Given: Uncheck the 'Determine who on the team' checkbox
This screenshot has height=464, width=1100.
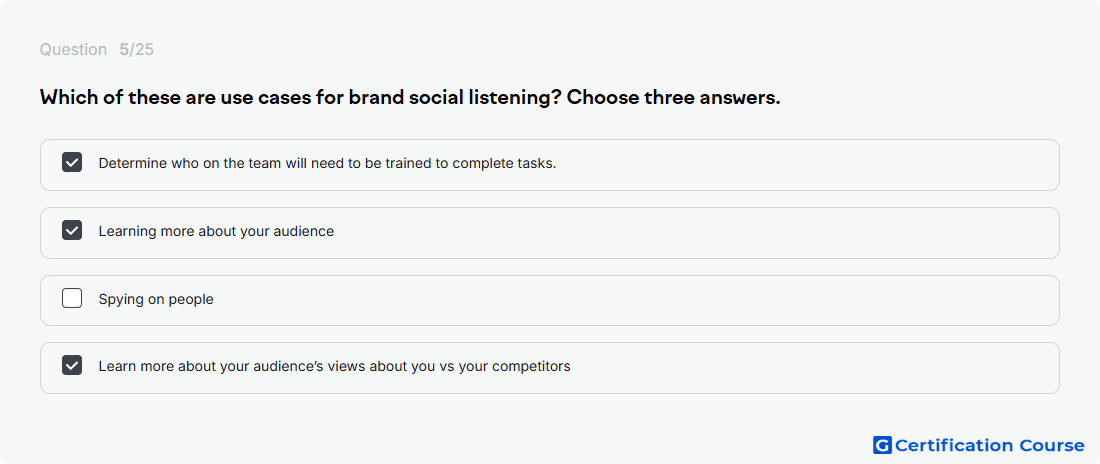Looking at the screenshot, I should point(72,163).
